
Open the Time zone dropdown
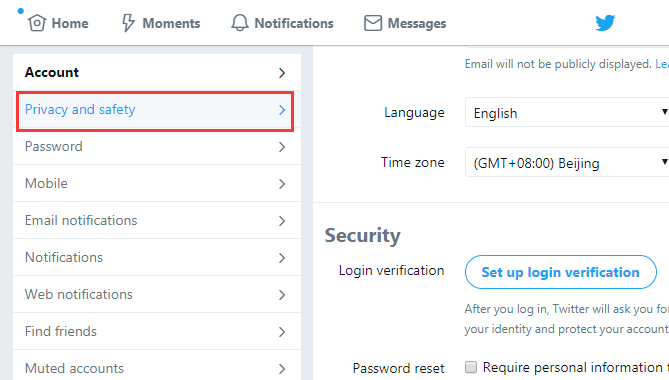pos(567,162)
